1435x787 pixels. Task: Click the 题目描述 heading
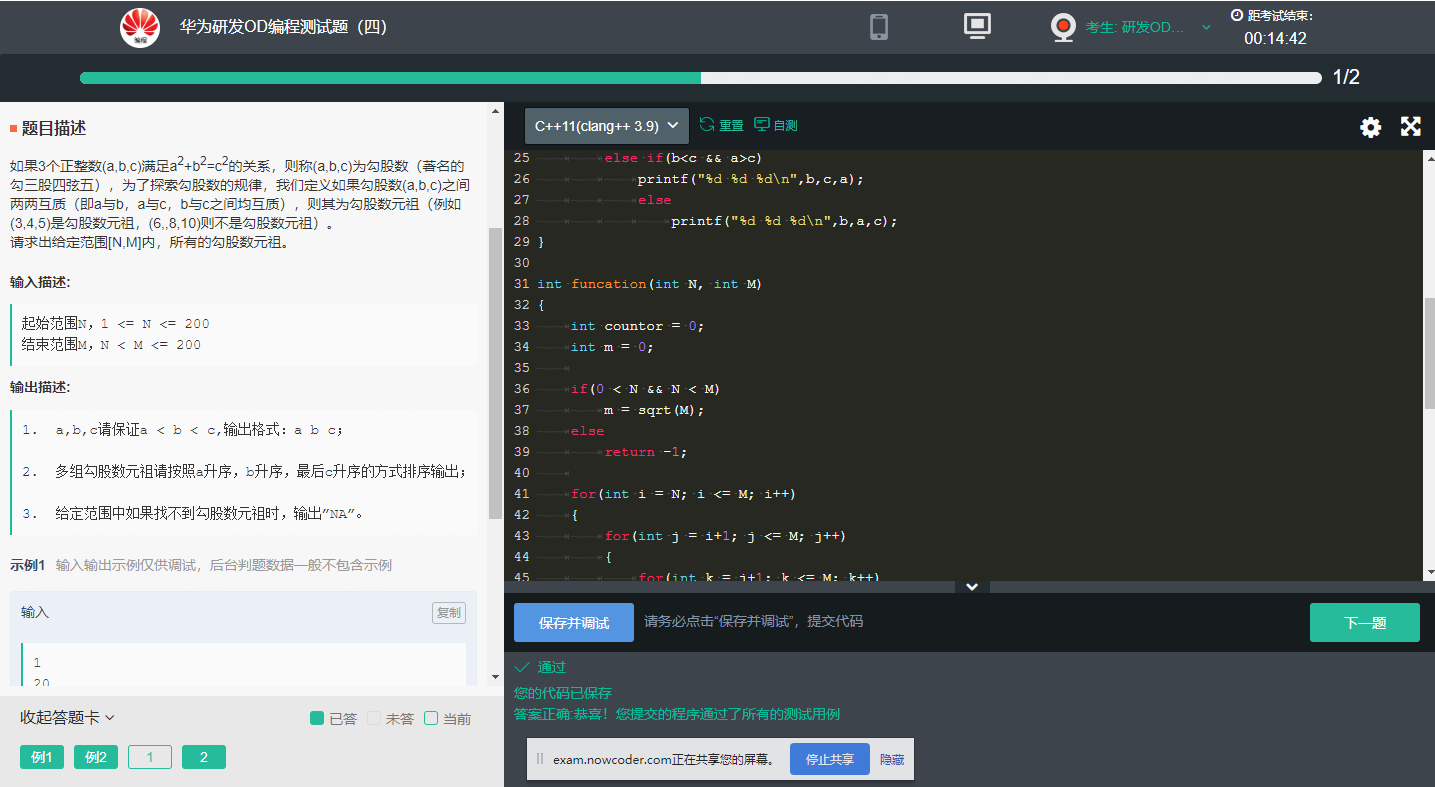[x=54, y=128]
